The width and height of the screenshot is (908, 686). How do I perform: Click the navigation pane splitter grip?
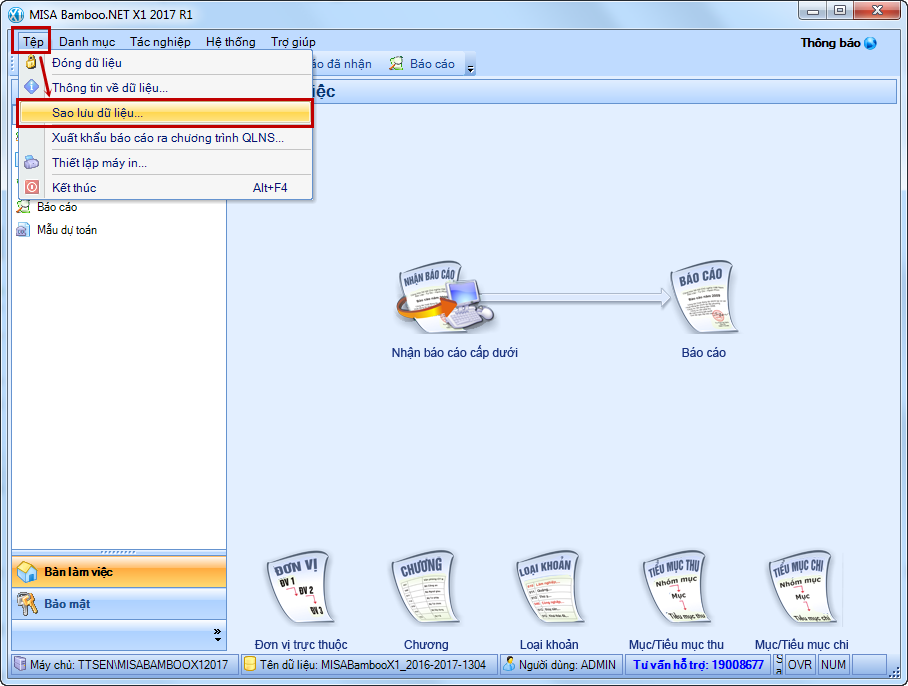119,552
